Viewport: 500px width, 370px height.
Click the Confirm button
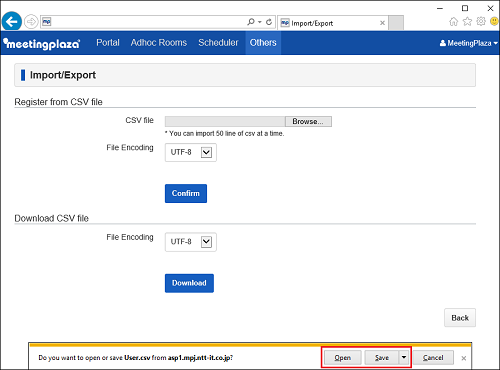coord(186,193)
